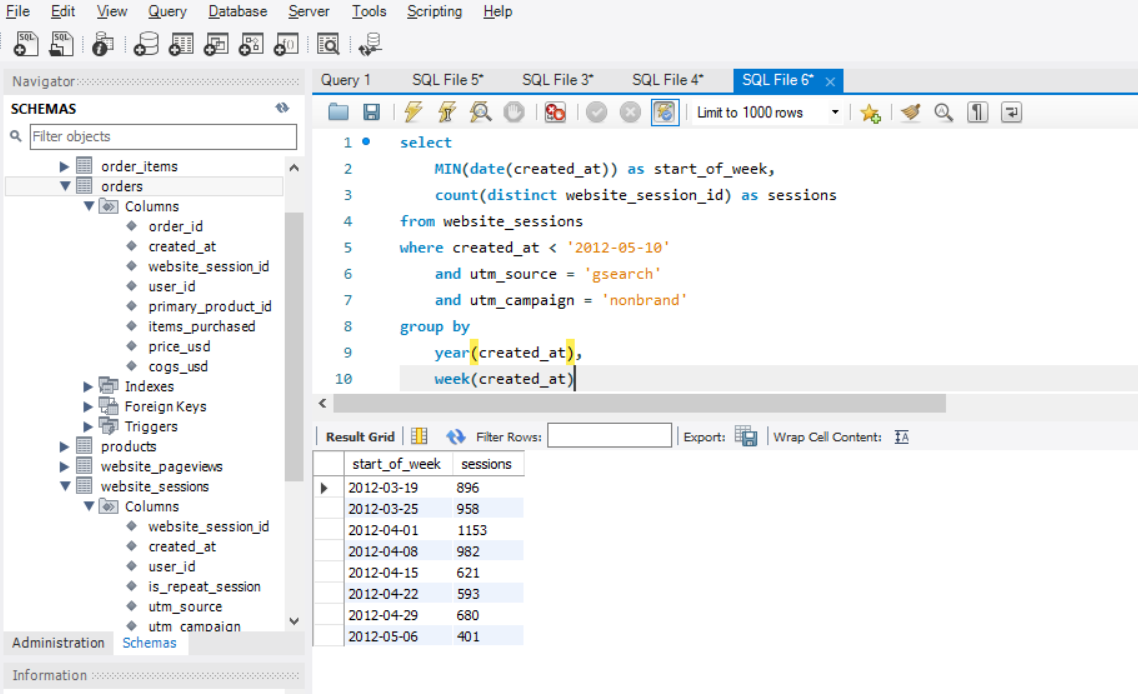Open the Scripting menu
Image resolution: width=1138 pixels, height=694 pixels.
click(x=434, y=12)
